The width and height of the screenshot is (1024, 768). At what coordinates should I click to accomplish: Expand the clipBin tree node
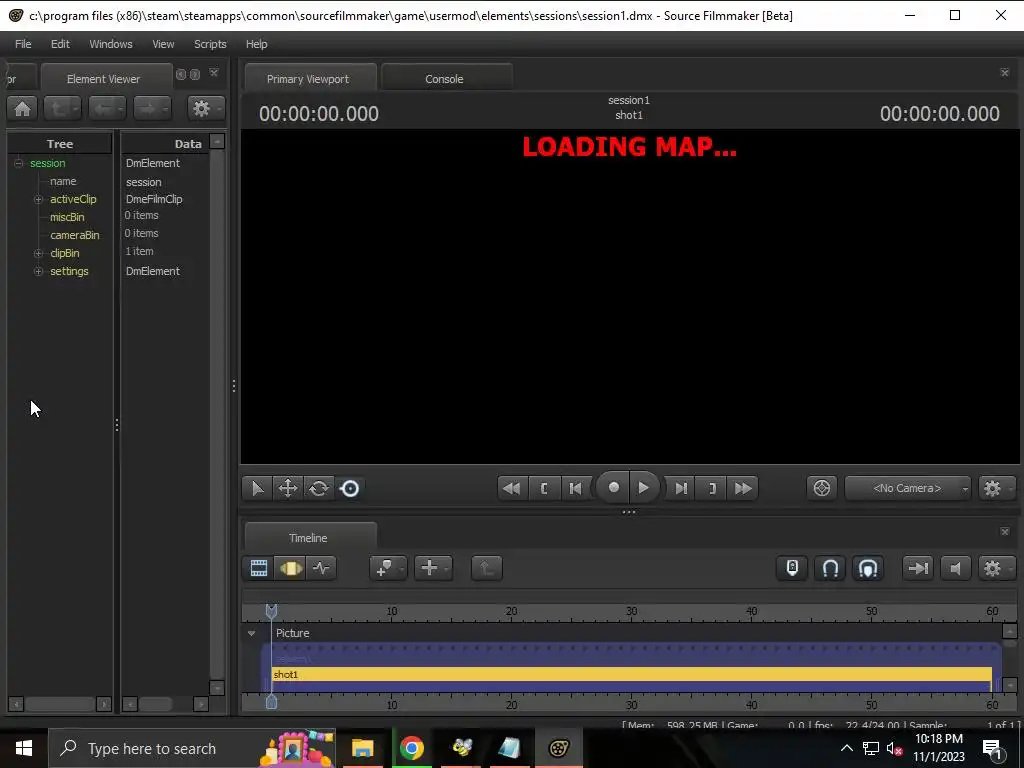click(x=39, y=253)
